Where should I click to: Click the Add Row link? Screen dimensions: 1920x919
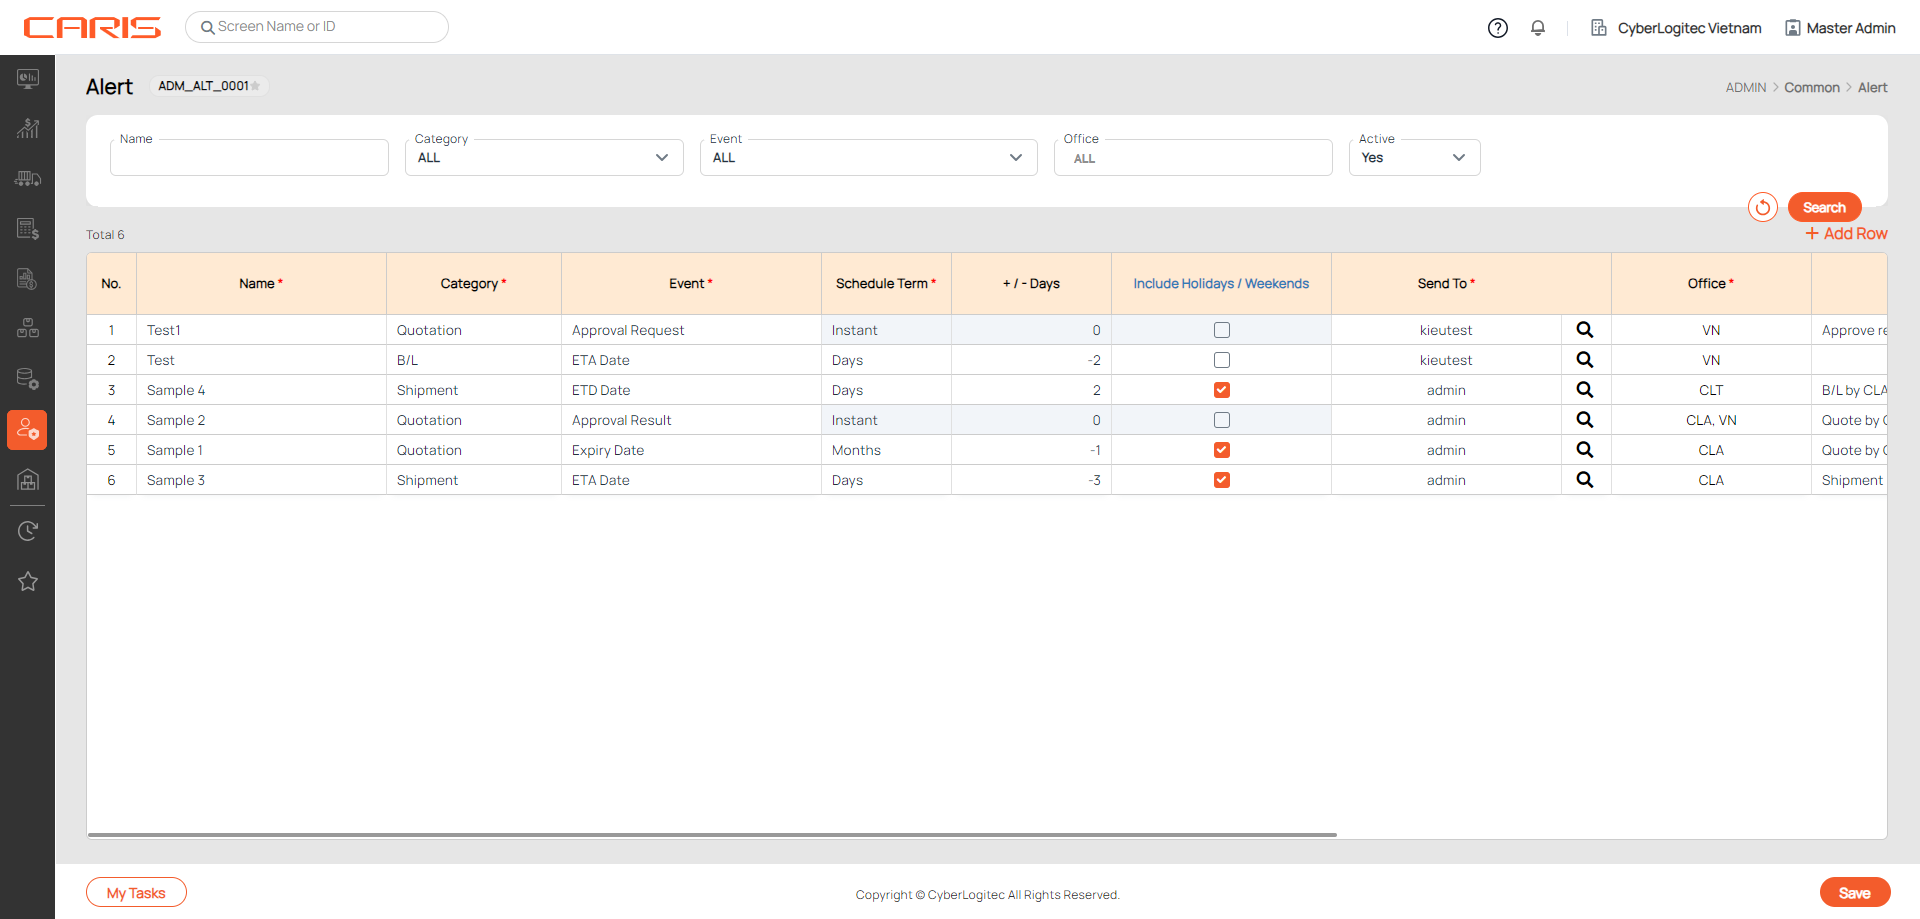tap(1846, 234)
